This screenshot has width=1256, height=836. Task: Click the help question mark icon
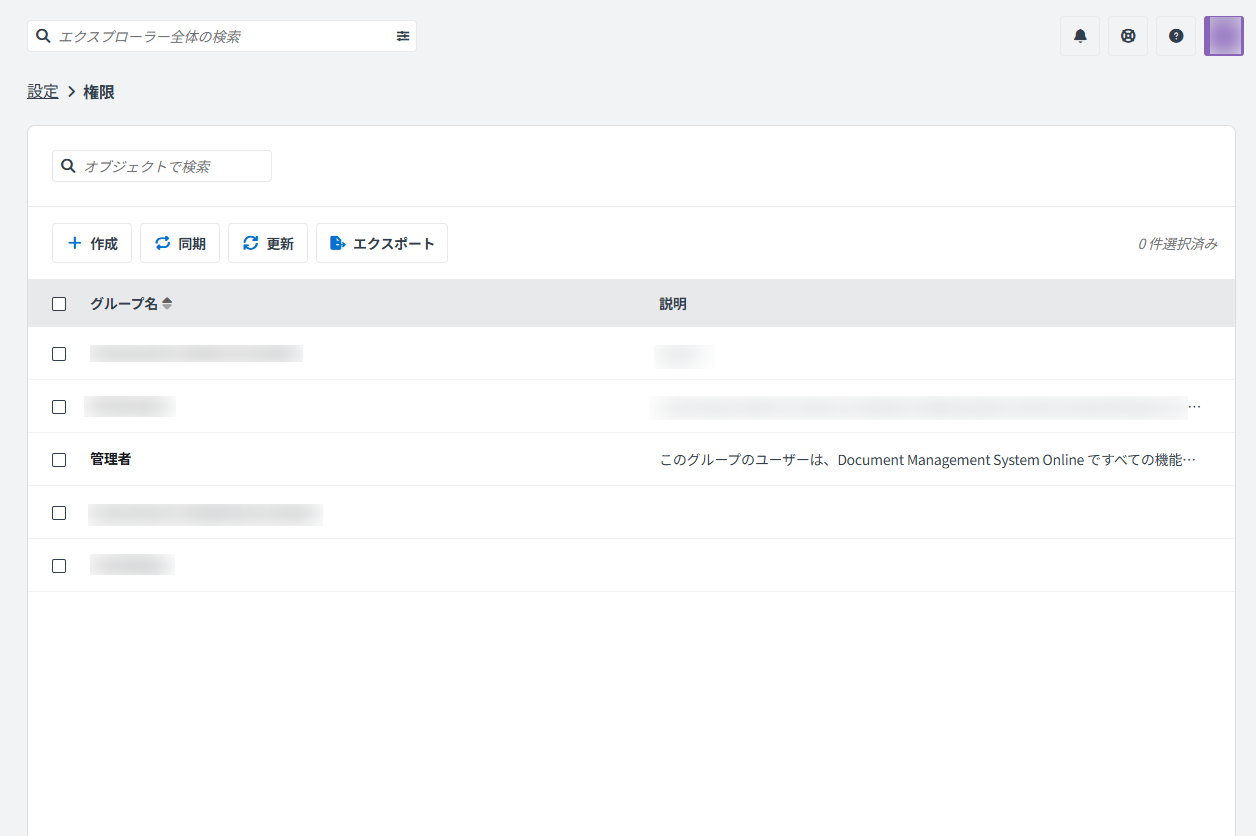(x=1176, y=36)
